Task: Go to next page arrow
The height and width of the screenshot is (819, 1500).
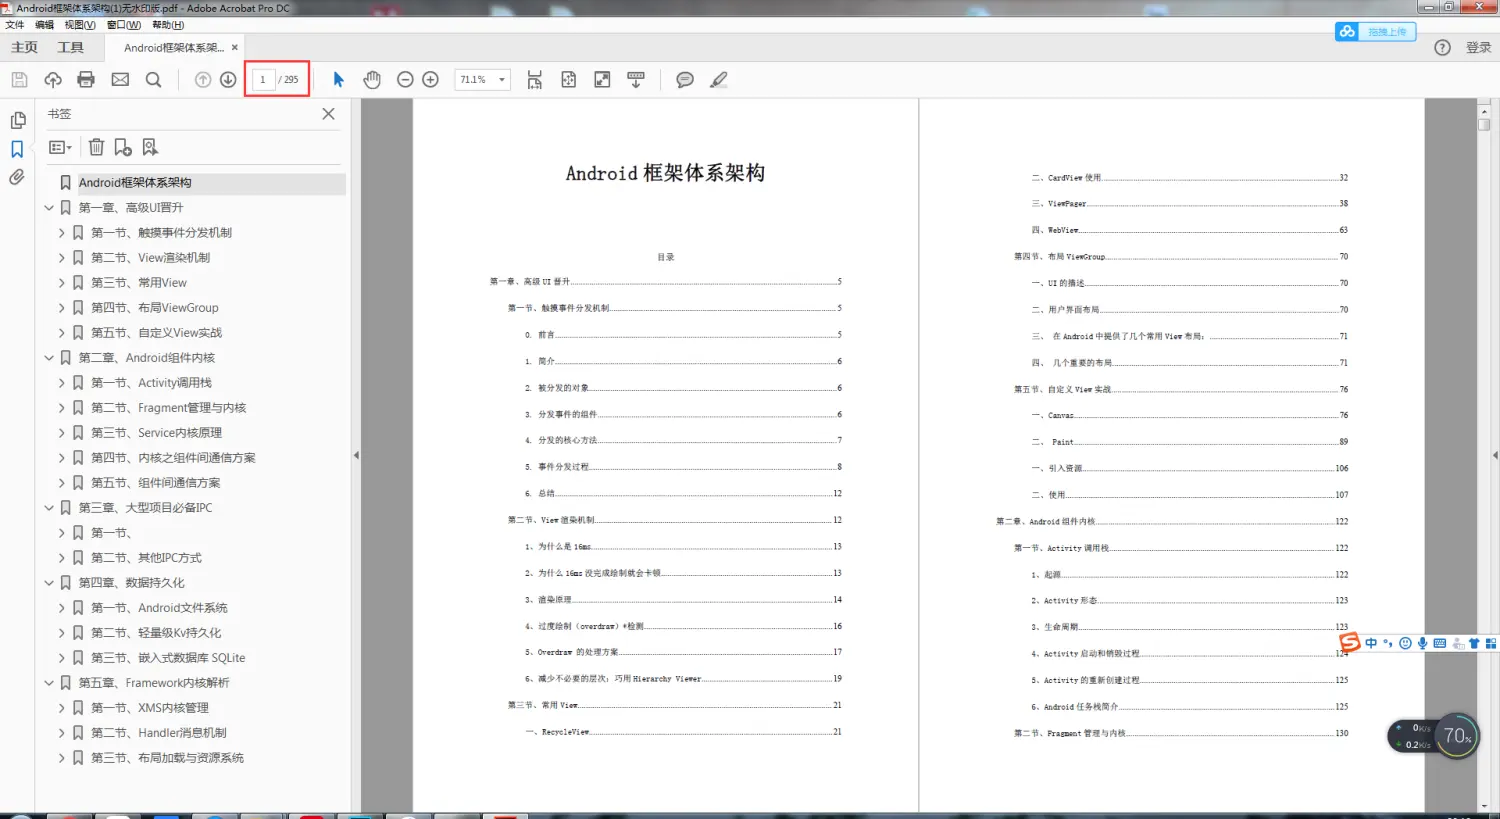Action: (x=228, y=80)
